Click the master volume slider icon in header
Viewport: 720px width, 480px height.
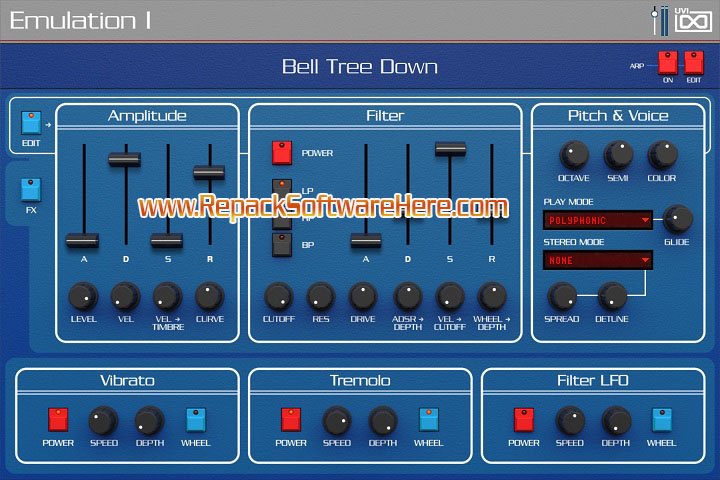pyautogui.click(x=660, y=20)
